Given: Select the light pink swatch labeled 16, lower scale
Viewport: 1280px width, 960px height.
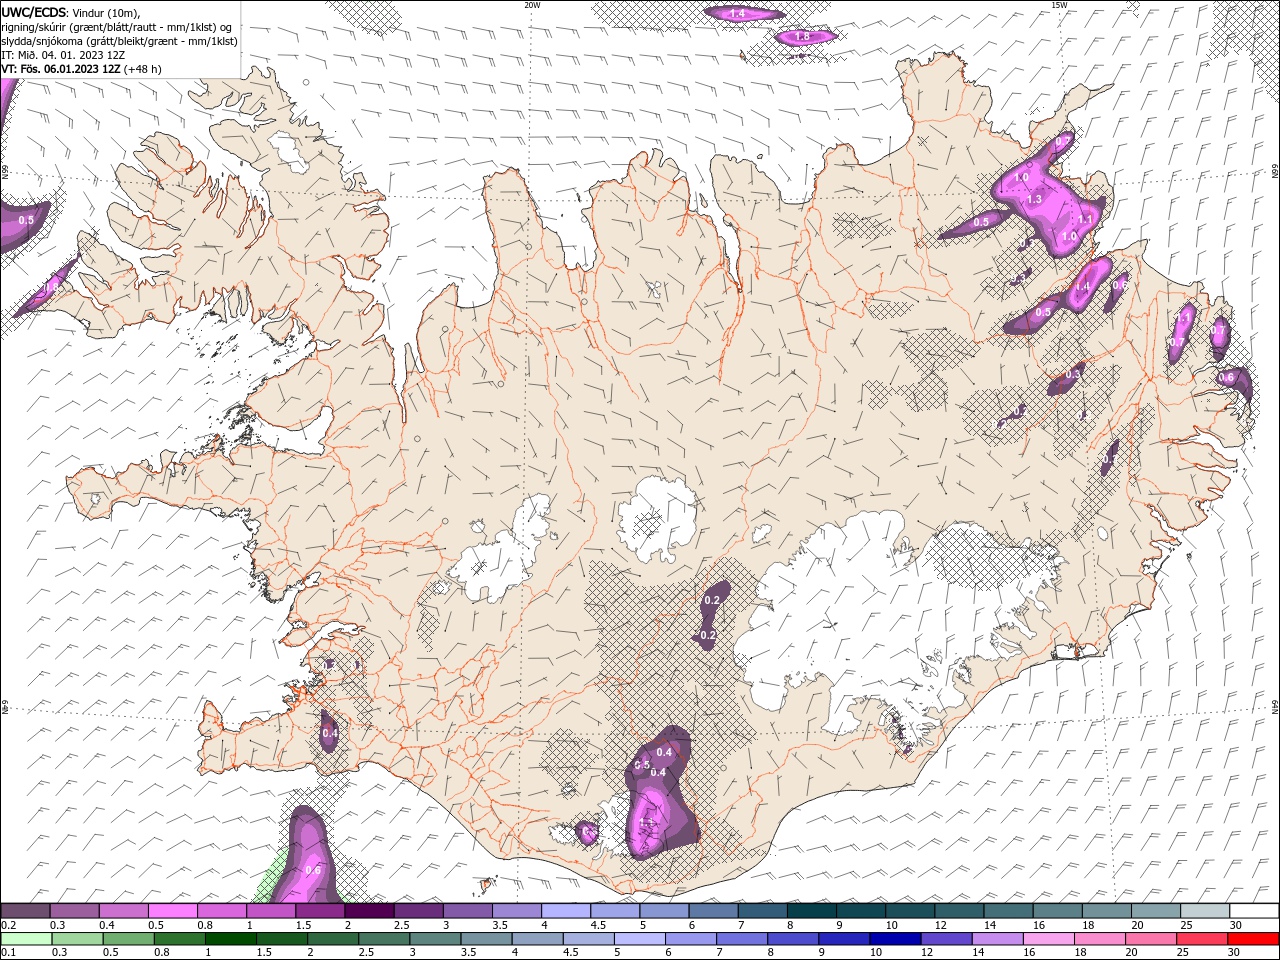Looking at the screenshot, I should [1048, 939].
